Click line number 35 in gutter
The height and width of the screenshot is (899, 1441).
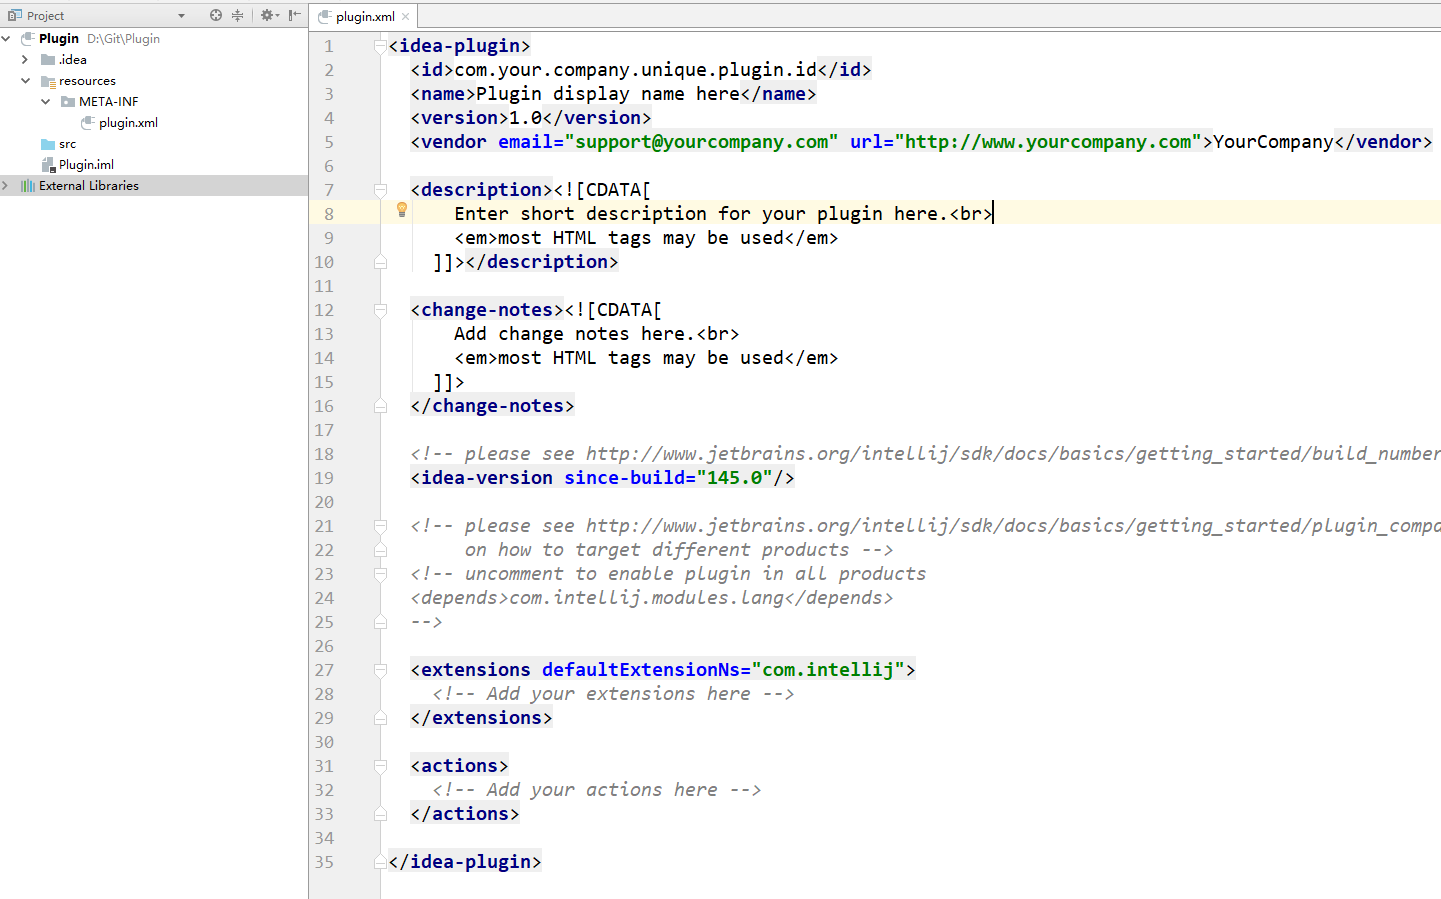[324, 862]
